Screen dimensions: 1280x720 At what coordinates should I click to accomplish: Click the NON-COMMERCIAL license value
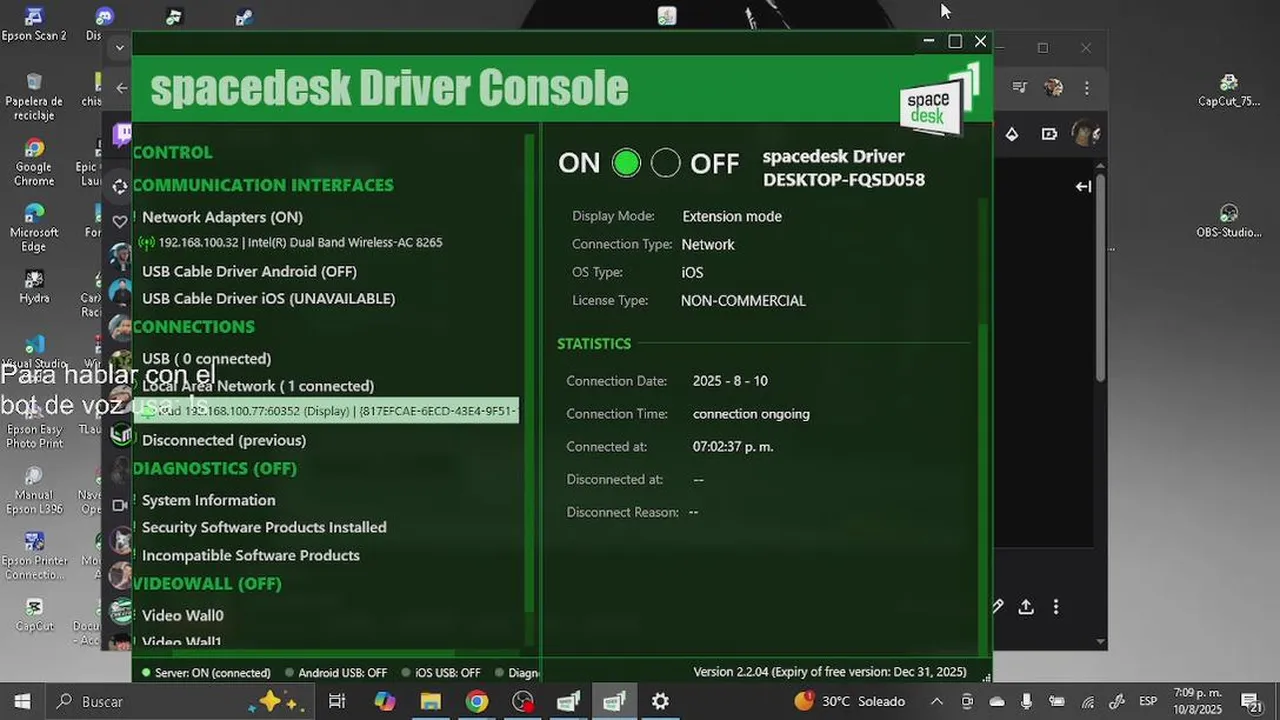[743, 300]
